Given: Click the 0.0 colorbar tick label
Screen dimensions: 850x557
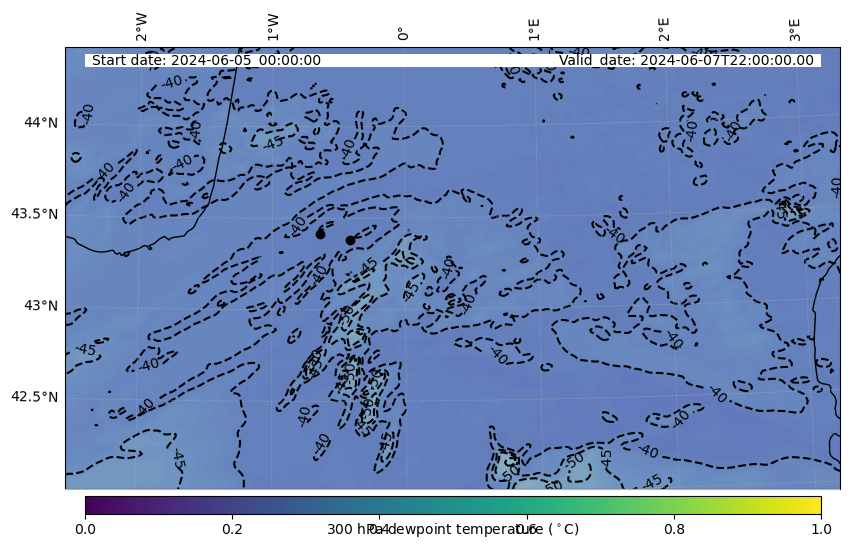Looking at the screenshot, I should coord(85,528).
